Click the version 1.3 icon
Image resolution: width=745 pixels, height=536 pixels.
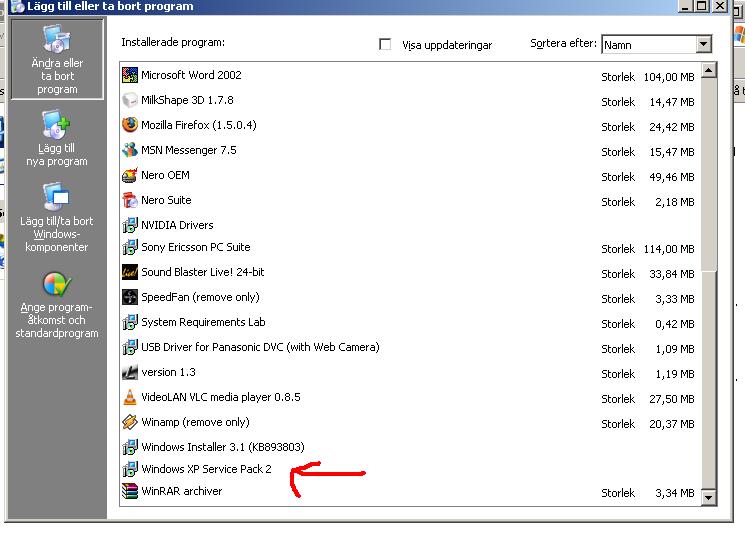click(x=130, y=372)
